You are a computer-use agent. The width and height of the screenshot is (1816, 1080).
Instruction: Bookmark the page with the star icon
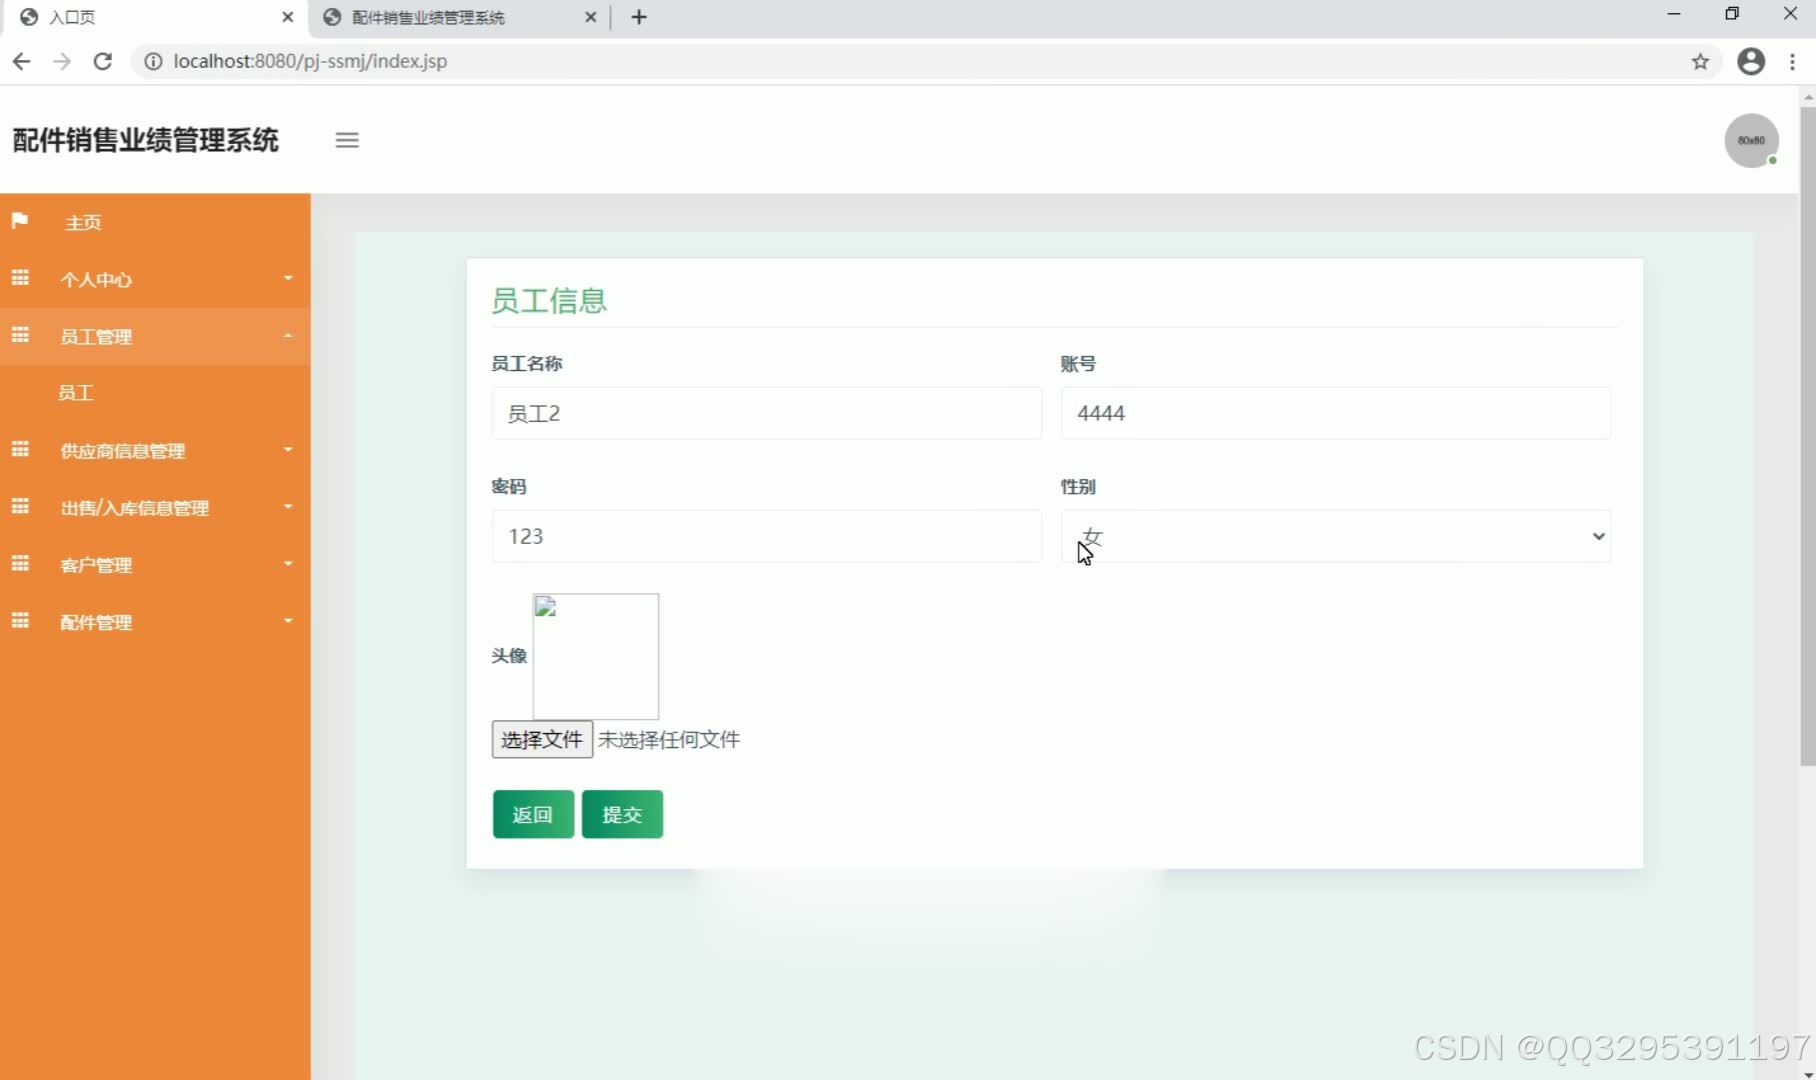point(1700,62)
